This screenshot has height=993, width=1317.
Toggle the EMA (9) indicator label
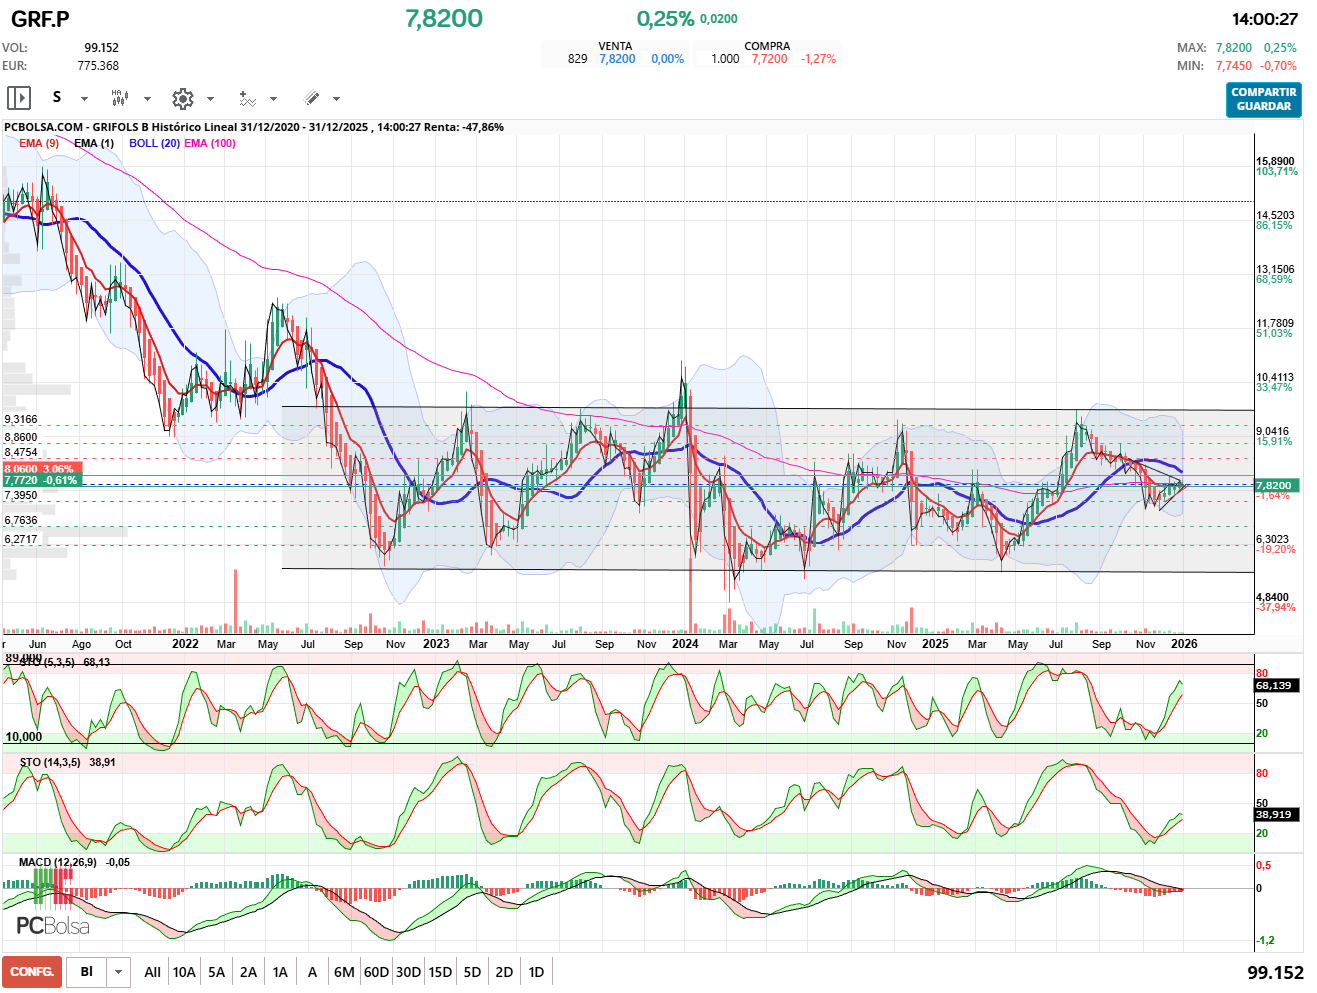tap(39, 143)
